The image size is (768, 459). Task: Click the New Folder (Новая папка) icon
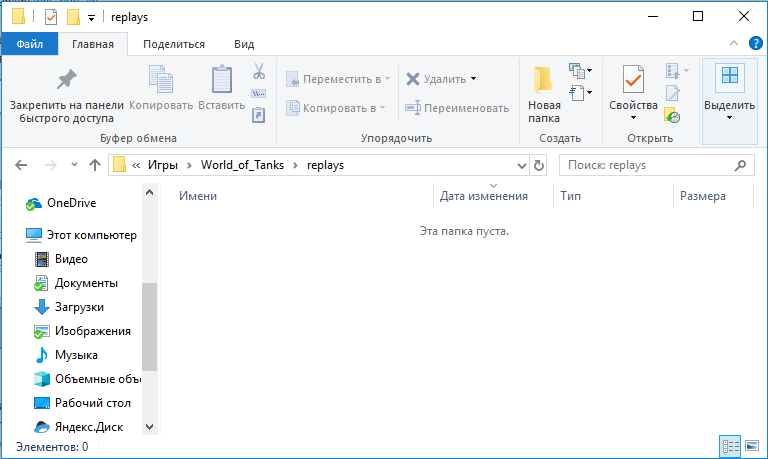[x=543, y=80]
